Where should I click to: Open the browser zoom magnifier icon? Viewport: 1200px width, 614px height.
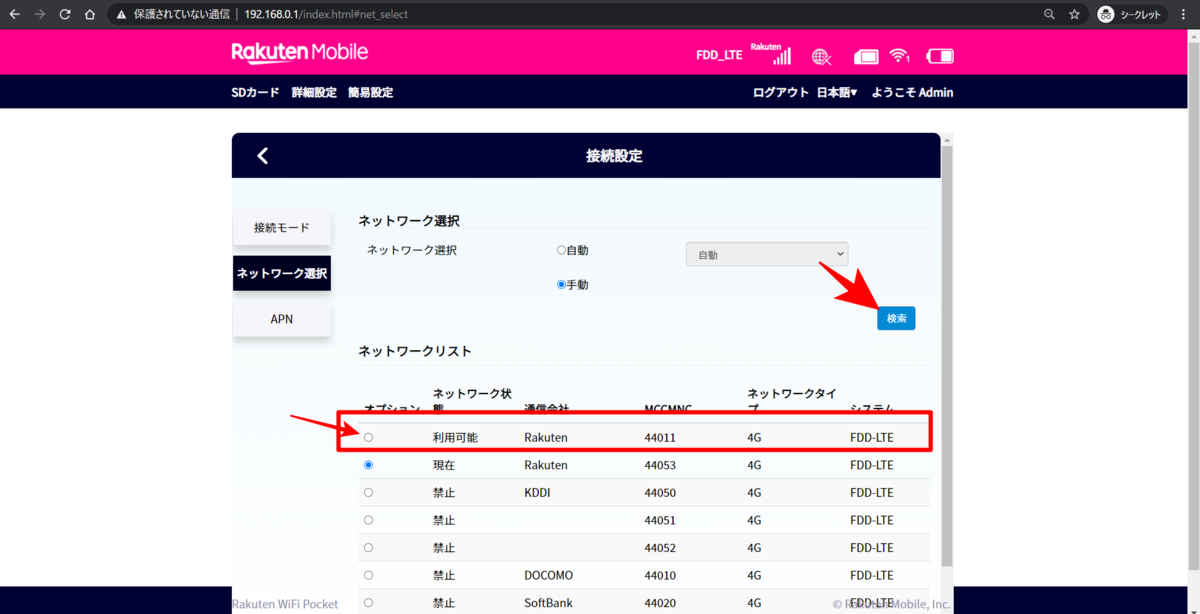click(1049, 14)
